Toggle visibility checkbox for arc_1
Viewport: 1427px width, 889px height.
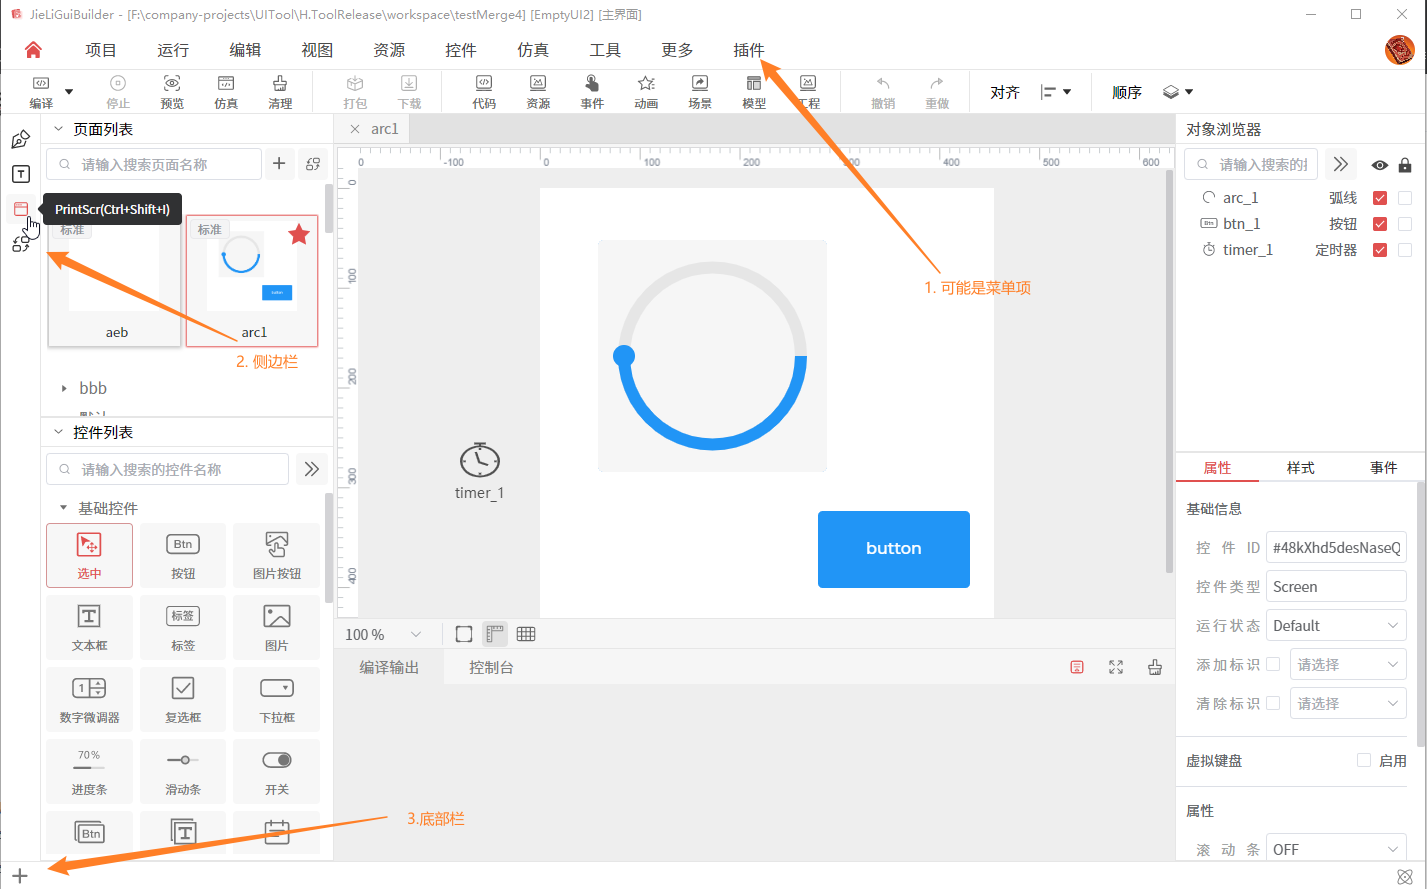point(1380,198)
